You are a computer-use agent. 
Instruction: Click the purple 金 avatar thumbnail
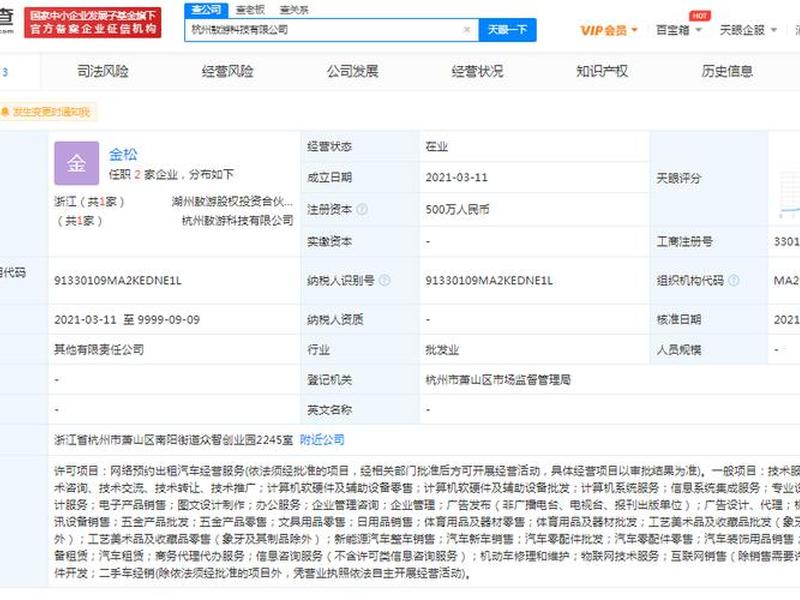point(77,163)
